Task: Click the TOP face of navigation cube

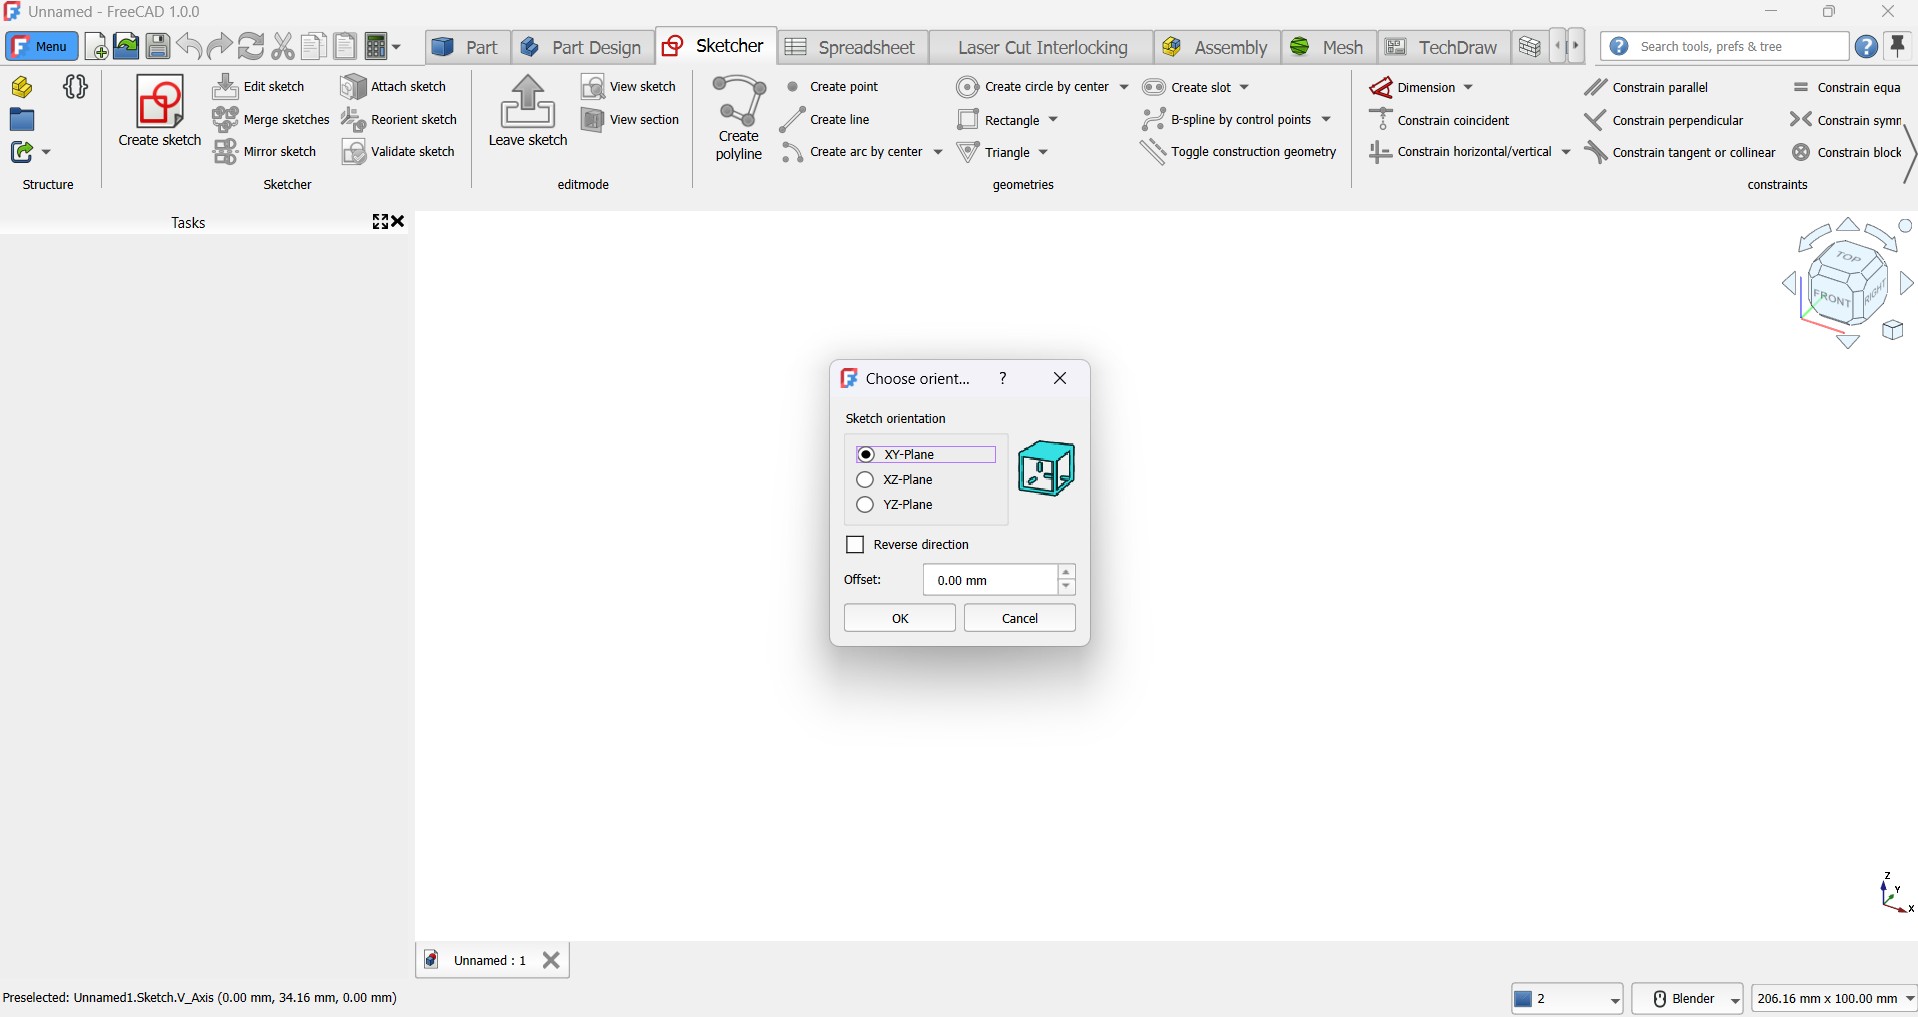Action: [x=1848, y=258]
